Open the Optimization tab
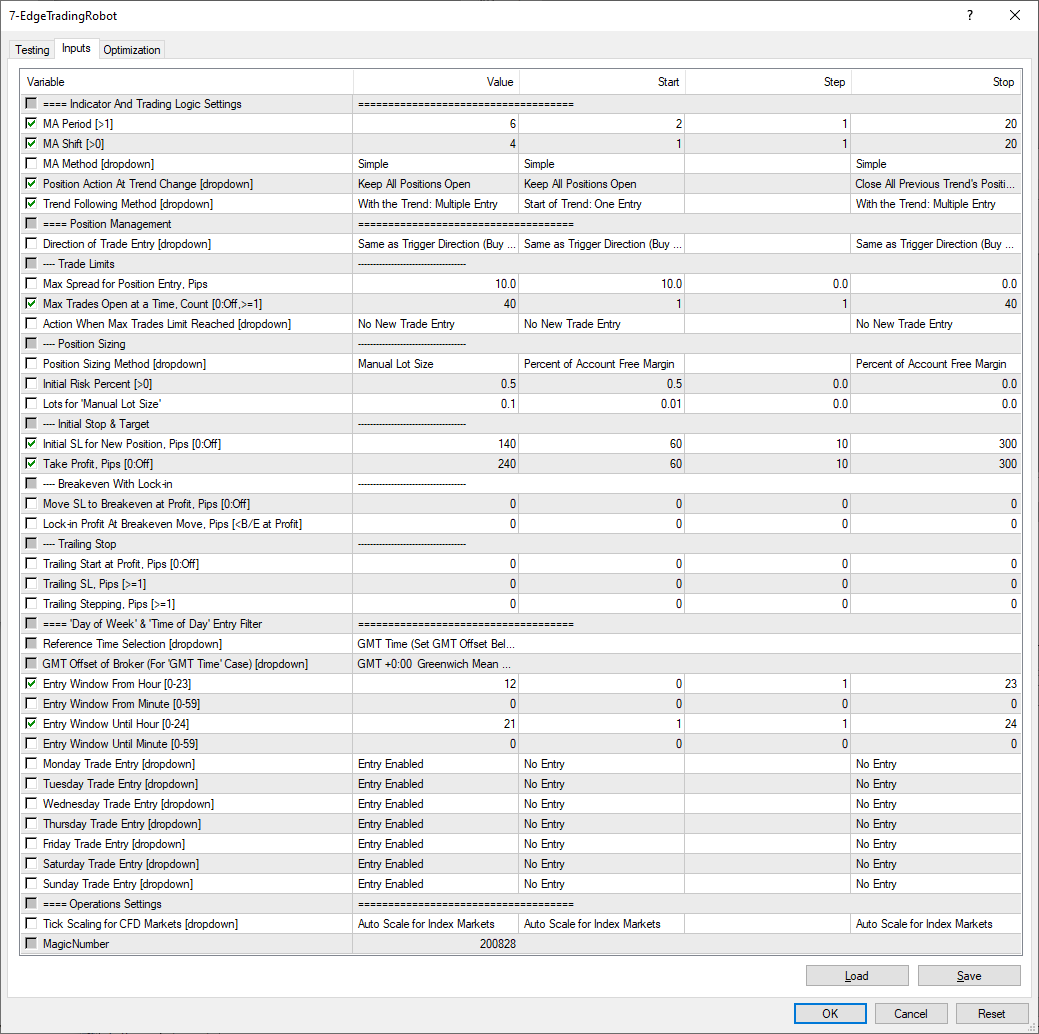This screenshot has width=1039, height=1034. click(x=131, y=50)
